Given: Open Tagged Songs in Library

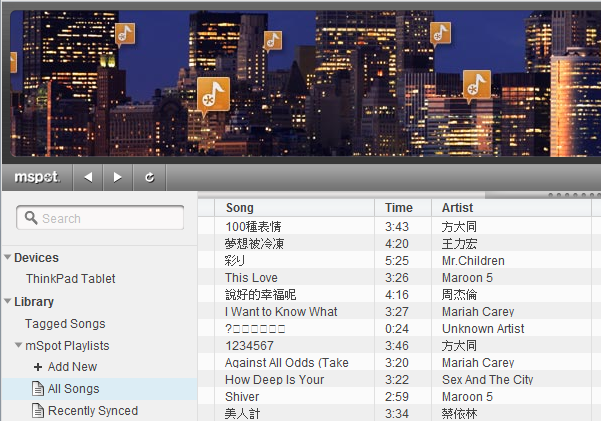Looking at the screenshot, I should [65, 324].
